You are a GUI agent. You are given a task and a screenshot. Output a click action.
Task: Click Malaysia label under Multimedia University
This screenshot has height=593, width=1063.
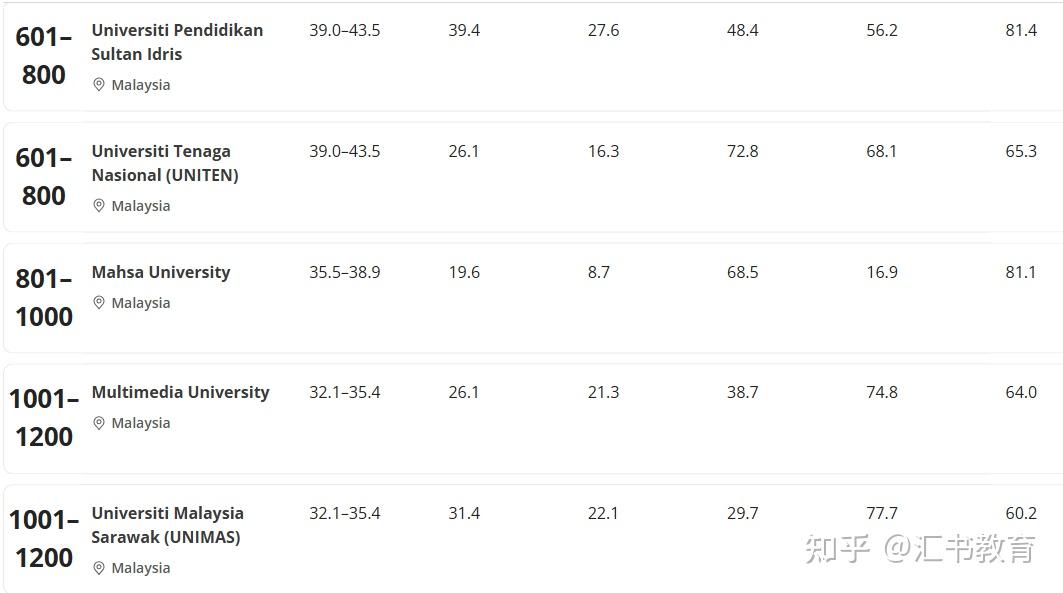pyautogui.click(x=141, y=423)
